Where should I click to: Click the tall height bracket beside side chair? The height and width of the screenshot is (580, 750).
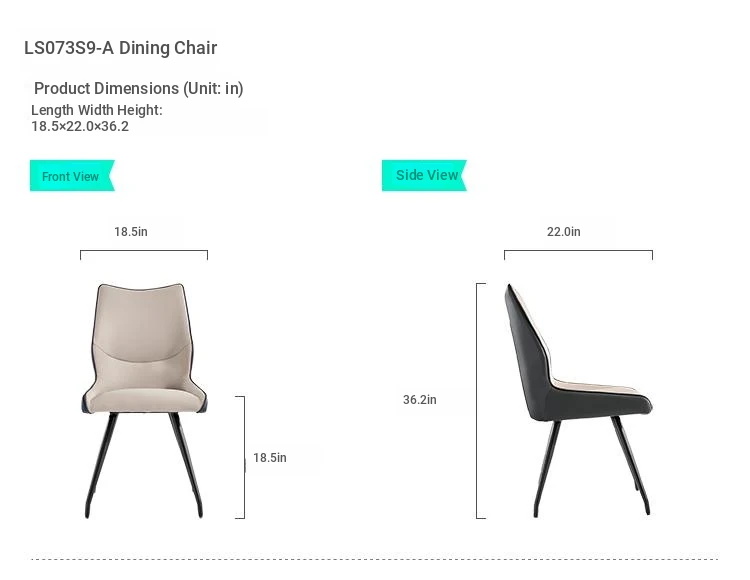481,401
